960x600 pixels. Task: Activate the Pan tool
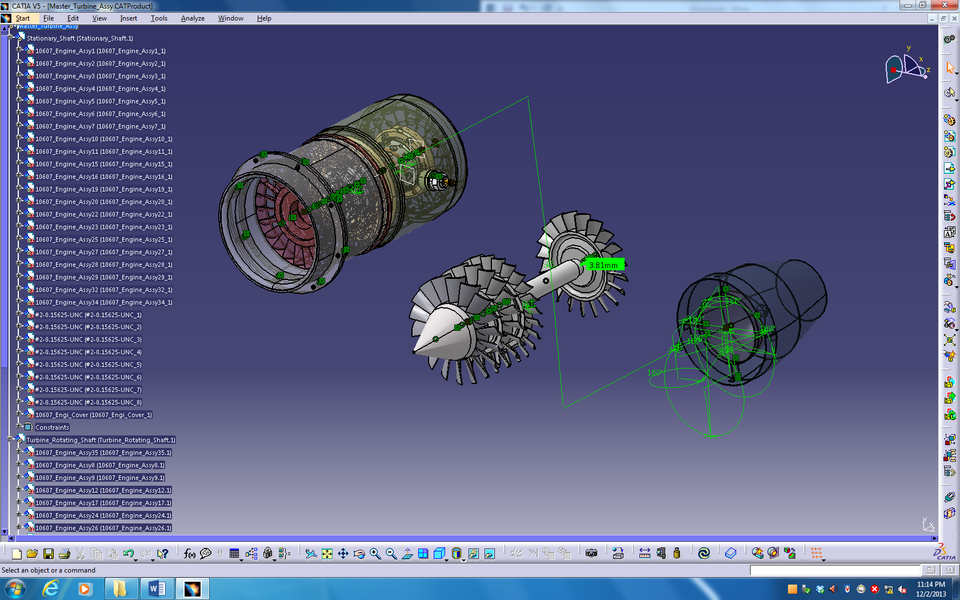click(343, 551)
